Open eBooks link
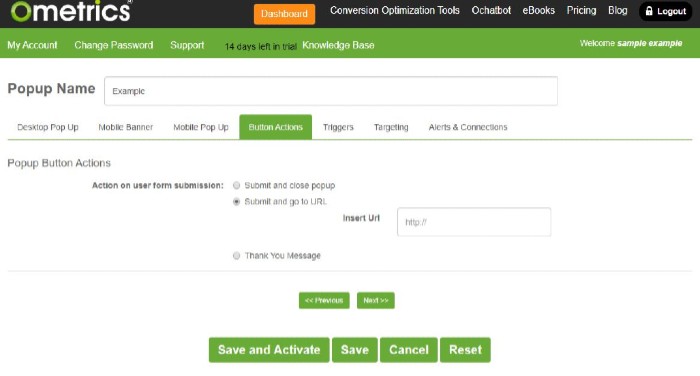The height and width of the screenshot is (376, 700). [538, 10]
